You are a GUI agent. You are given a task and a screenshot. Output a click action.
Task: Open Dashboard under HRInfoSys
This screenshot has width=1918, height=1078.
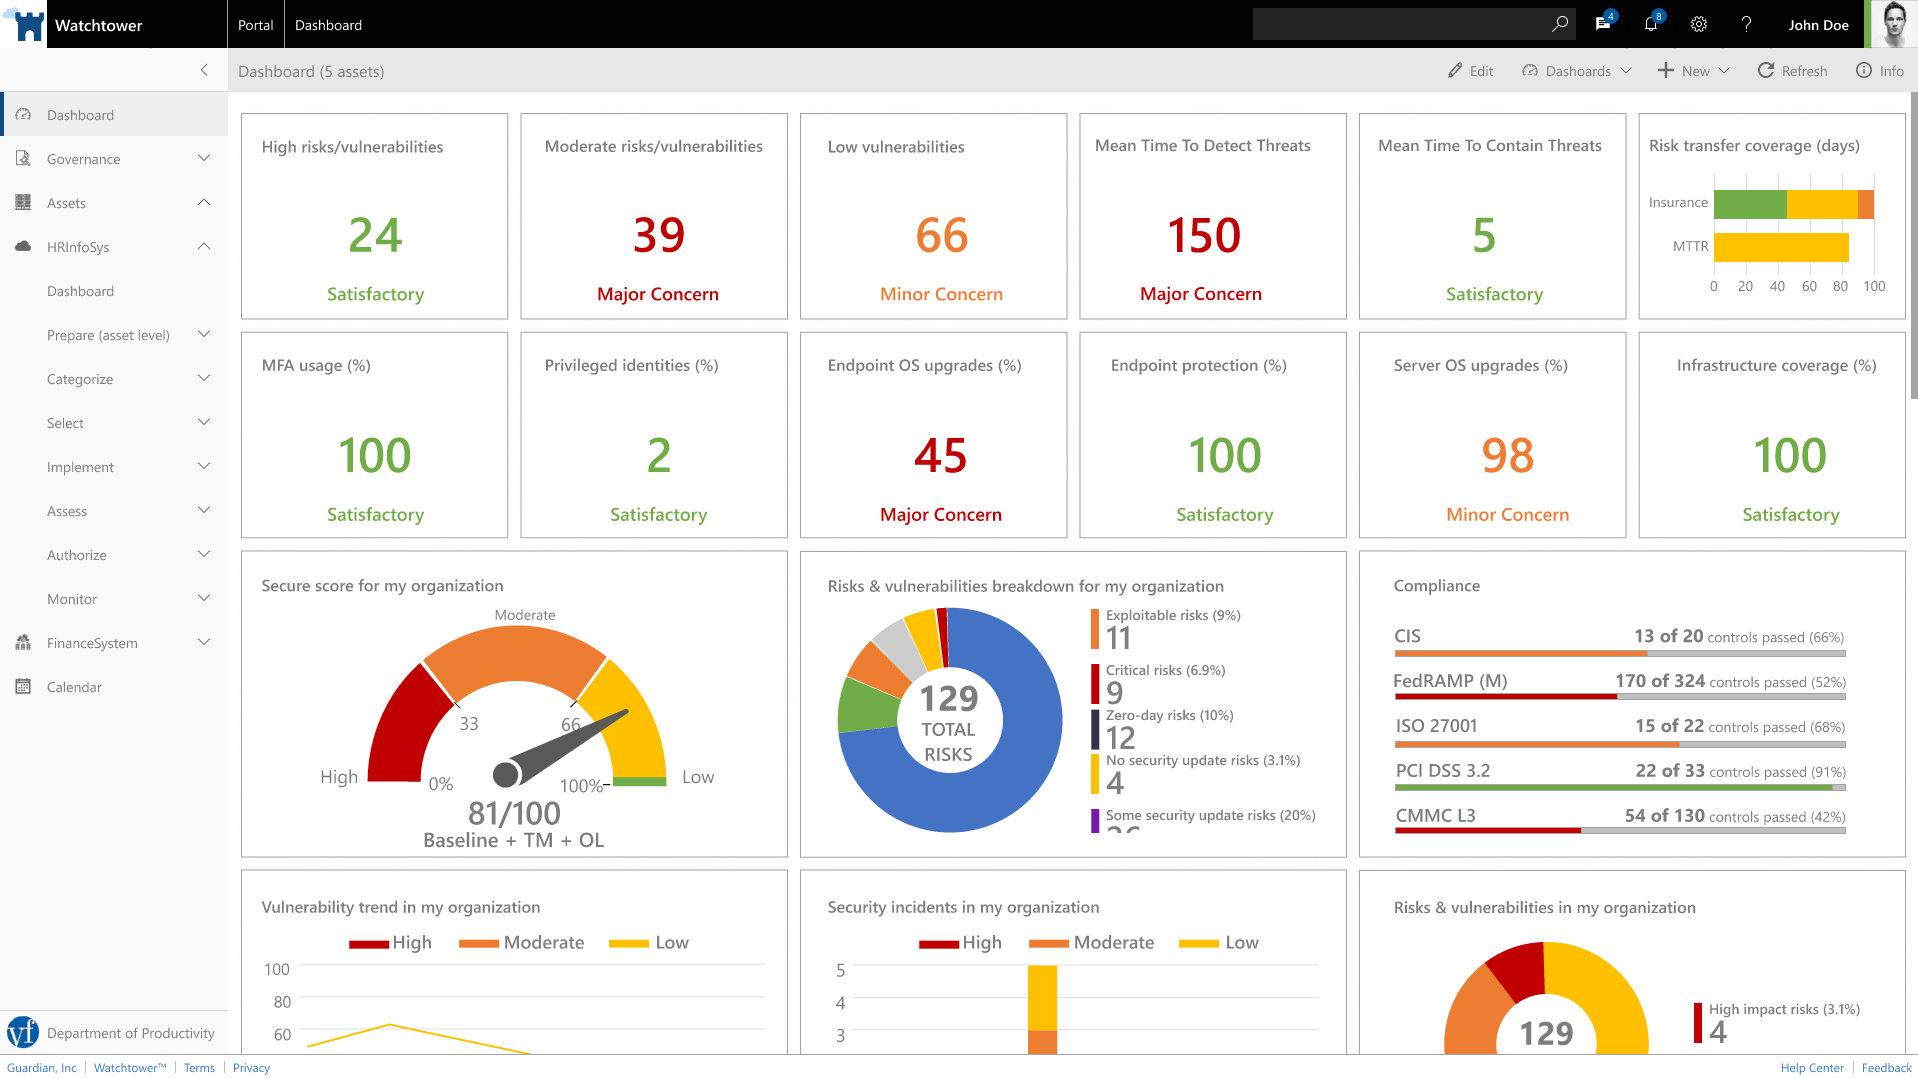(x=80, y=291)
